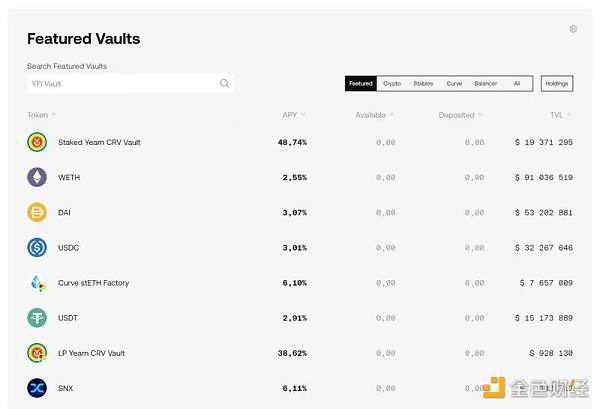The image size is (600, 409).
Task: Select the Balancer filter tab
Action: point(485,84)
